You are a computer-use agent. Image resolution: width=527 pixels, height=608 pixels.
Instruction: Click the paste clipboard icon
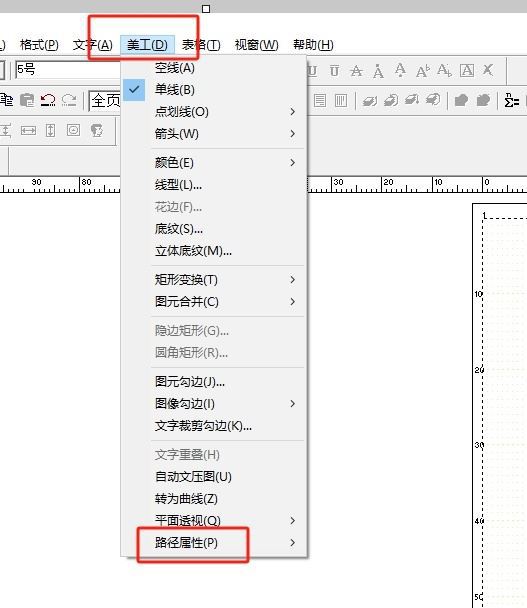click(x=27, y=100)
